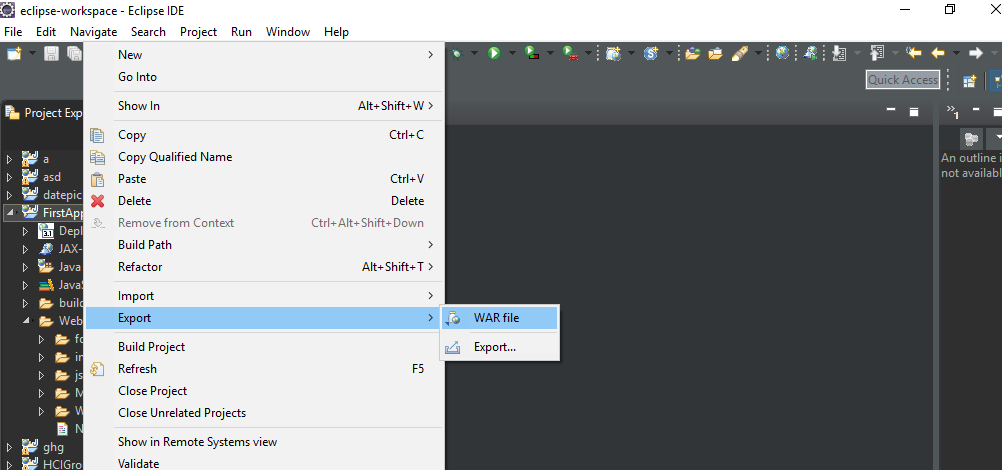1002x470 pixels.
Task: Choose Paste from the context menu
Action: pos(264,178)
